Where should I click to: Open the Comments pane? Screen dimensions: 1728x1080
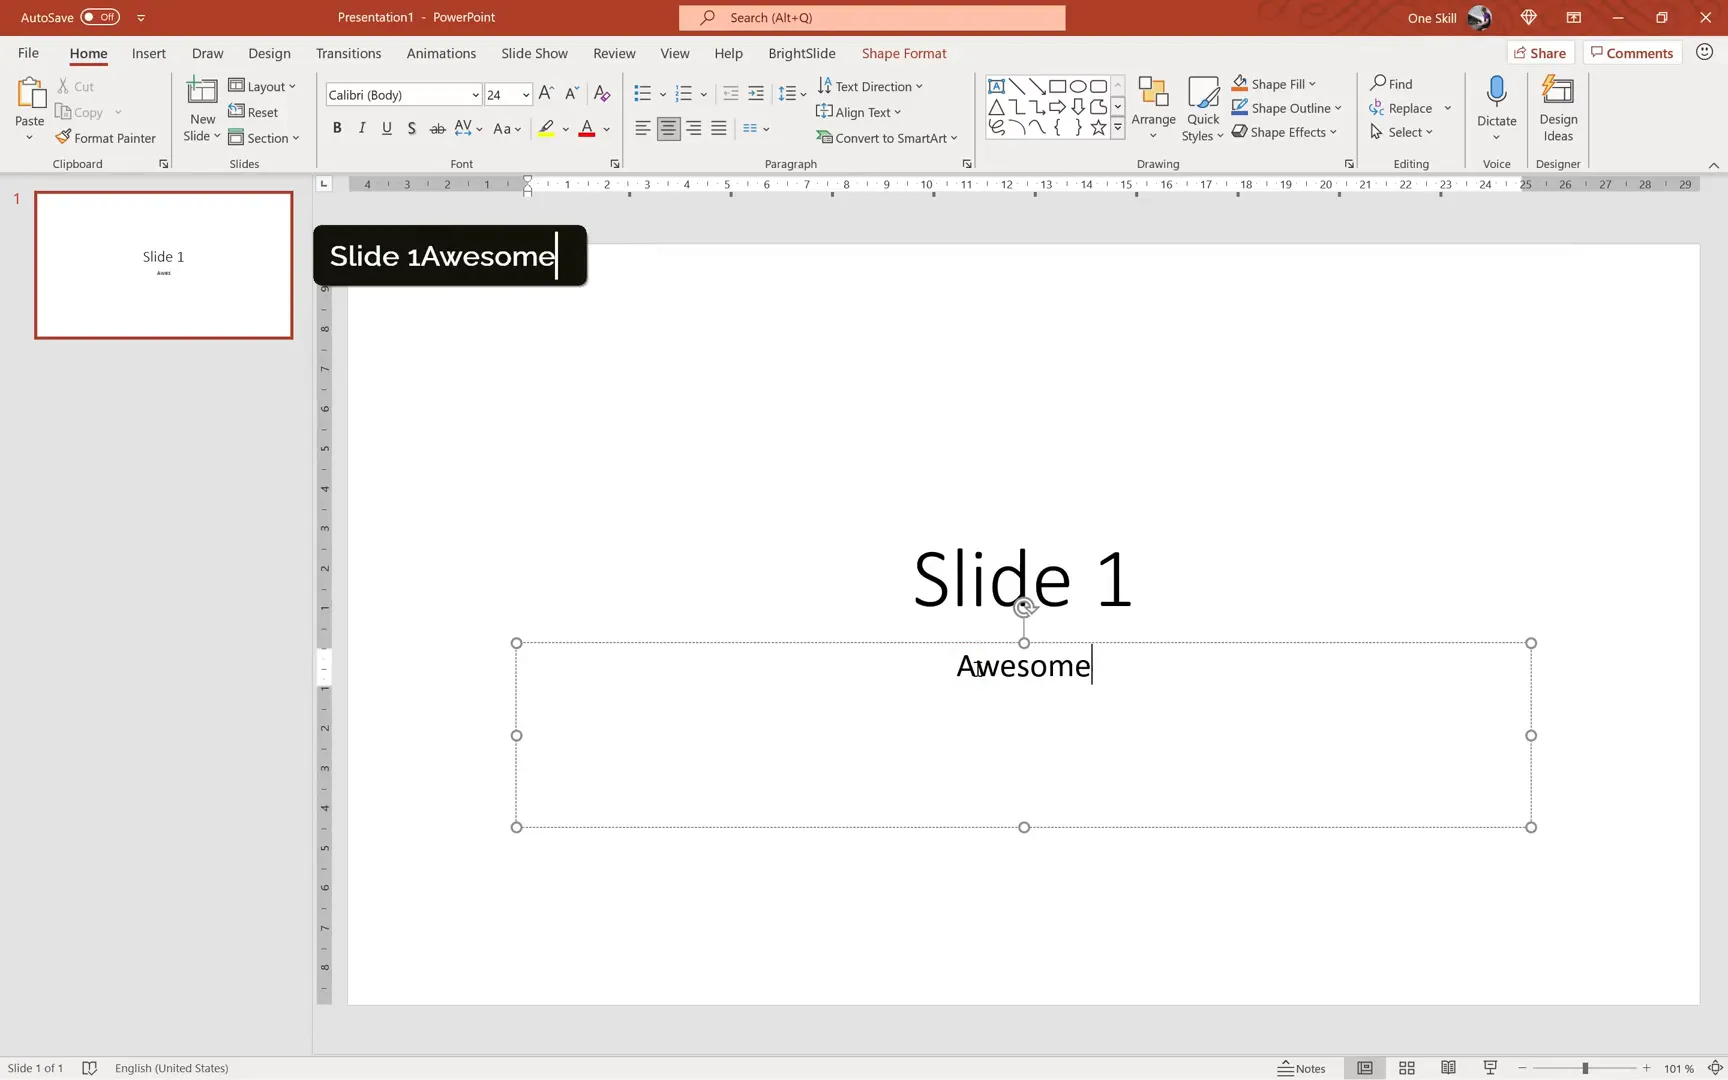point(1632,53)
